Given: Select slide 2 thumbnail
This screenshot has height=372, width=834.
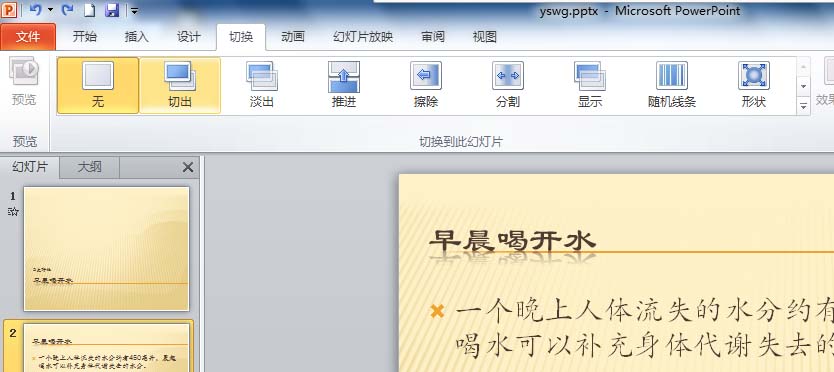Looking at the screenshot, I should click(106, 348).
